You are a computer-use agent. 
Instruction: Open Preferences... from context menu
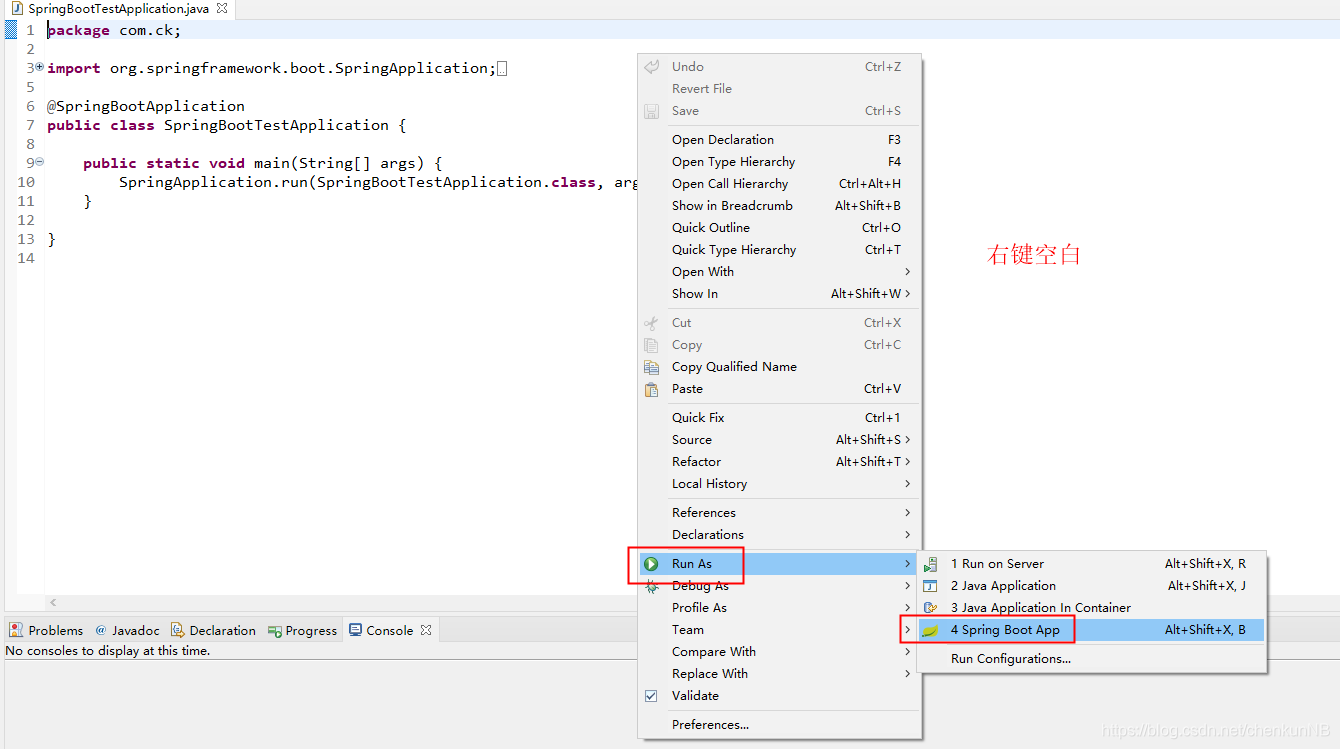pyautogui.click(x=780, y=725)
